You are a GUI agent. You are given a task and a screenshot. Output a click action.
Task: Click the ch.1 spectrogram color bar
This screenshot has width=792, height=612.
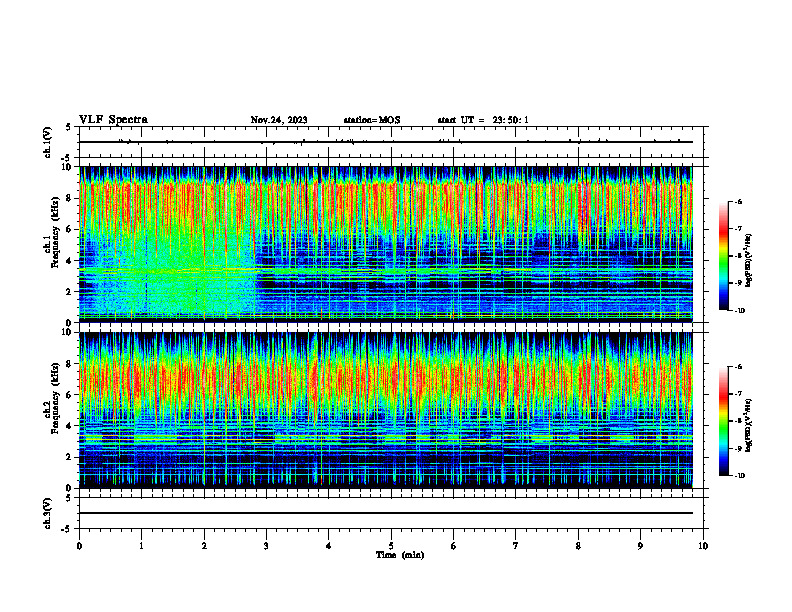pos(723,256)
